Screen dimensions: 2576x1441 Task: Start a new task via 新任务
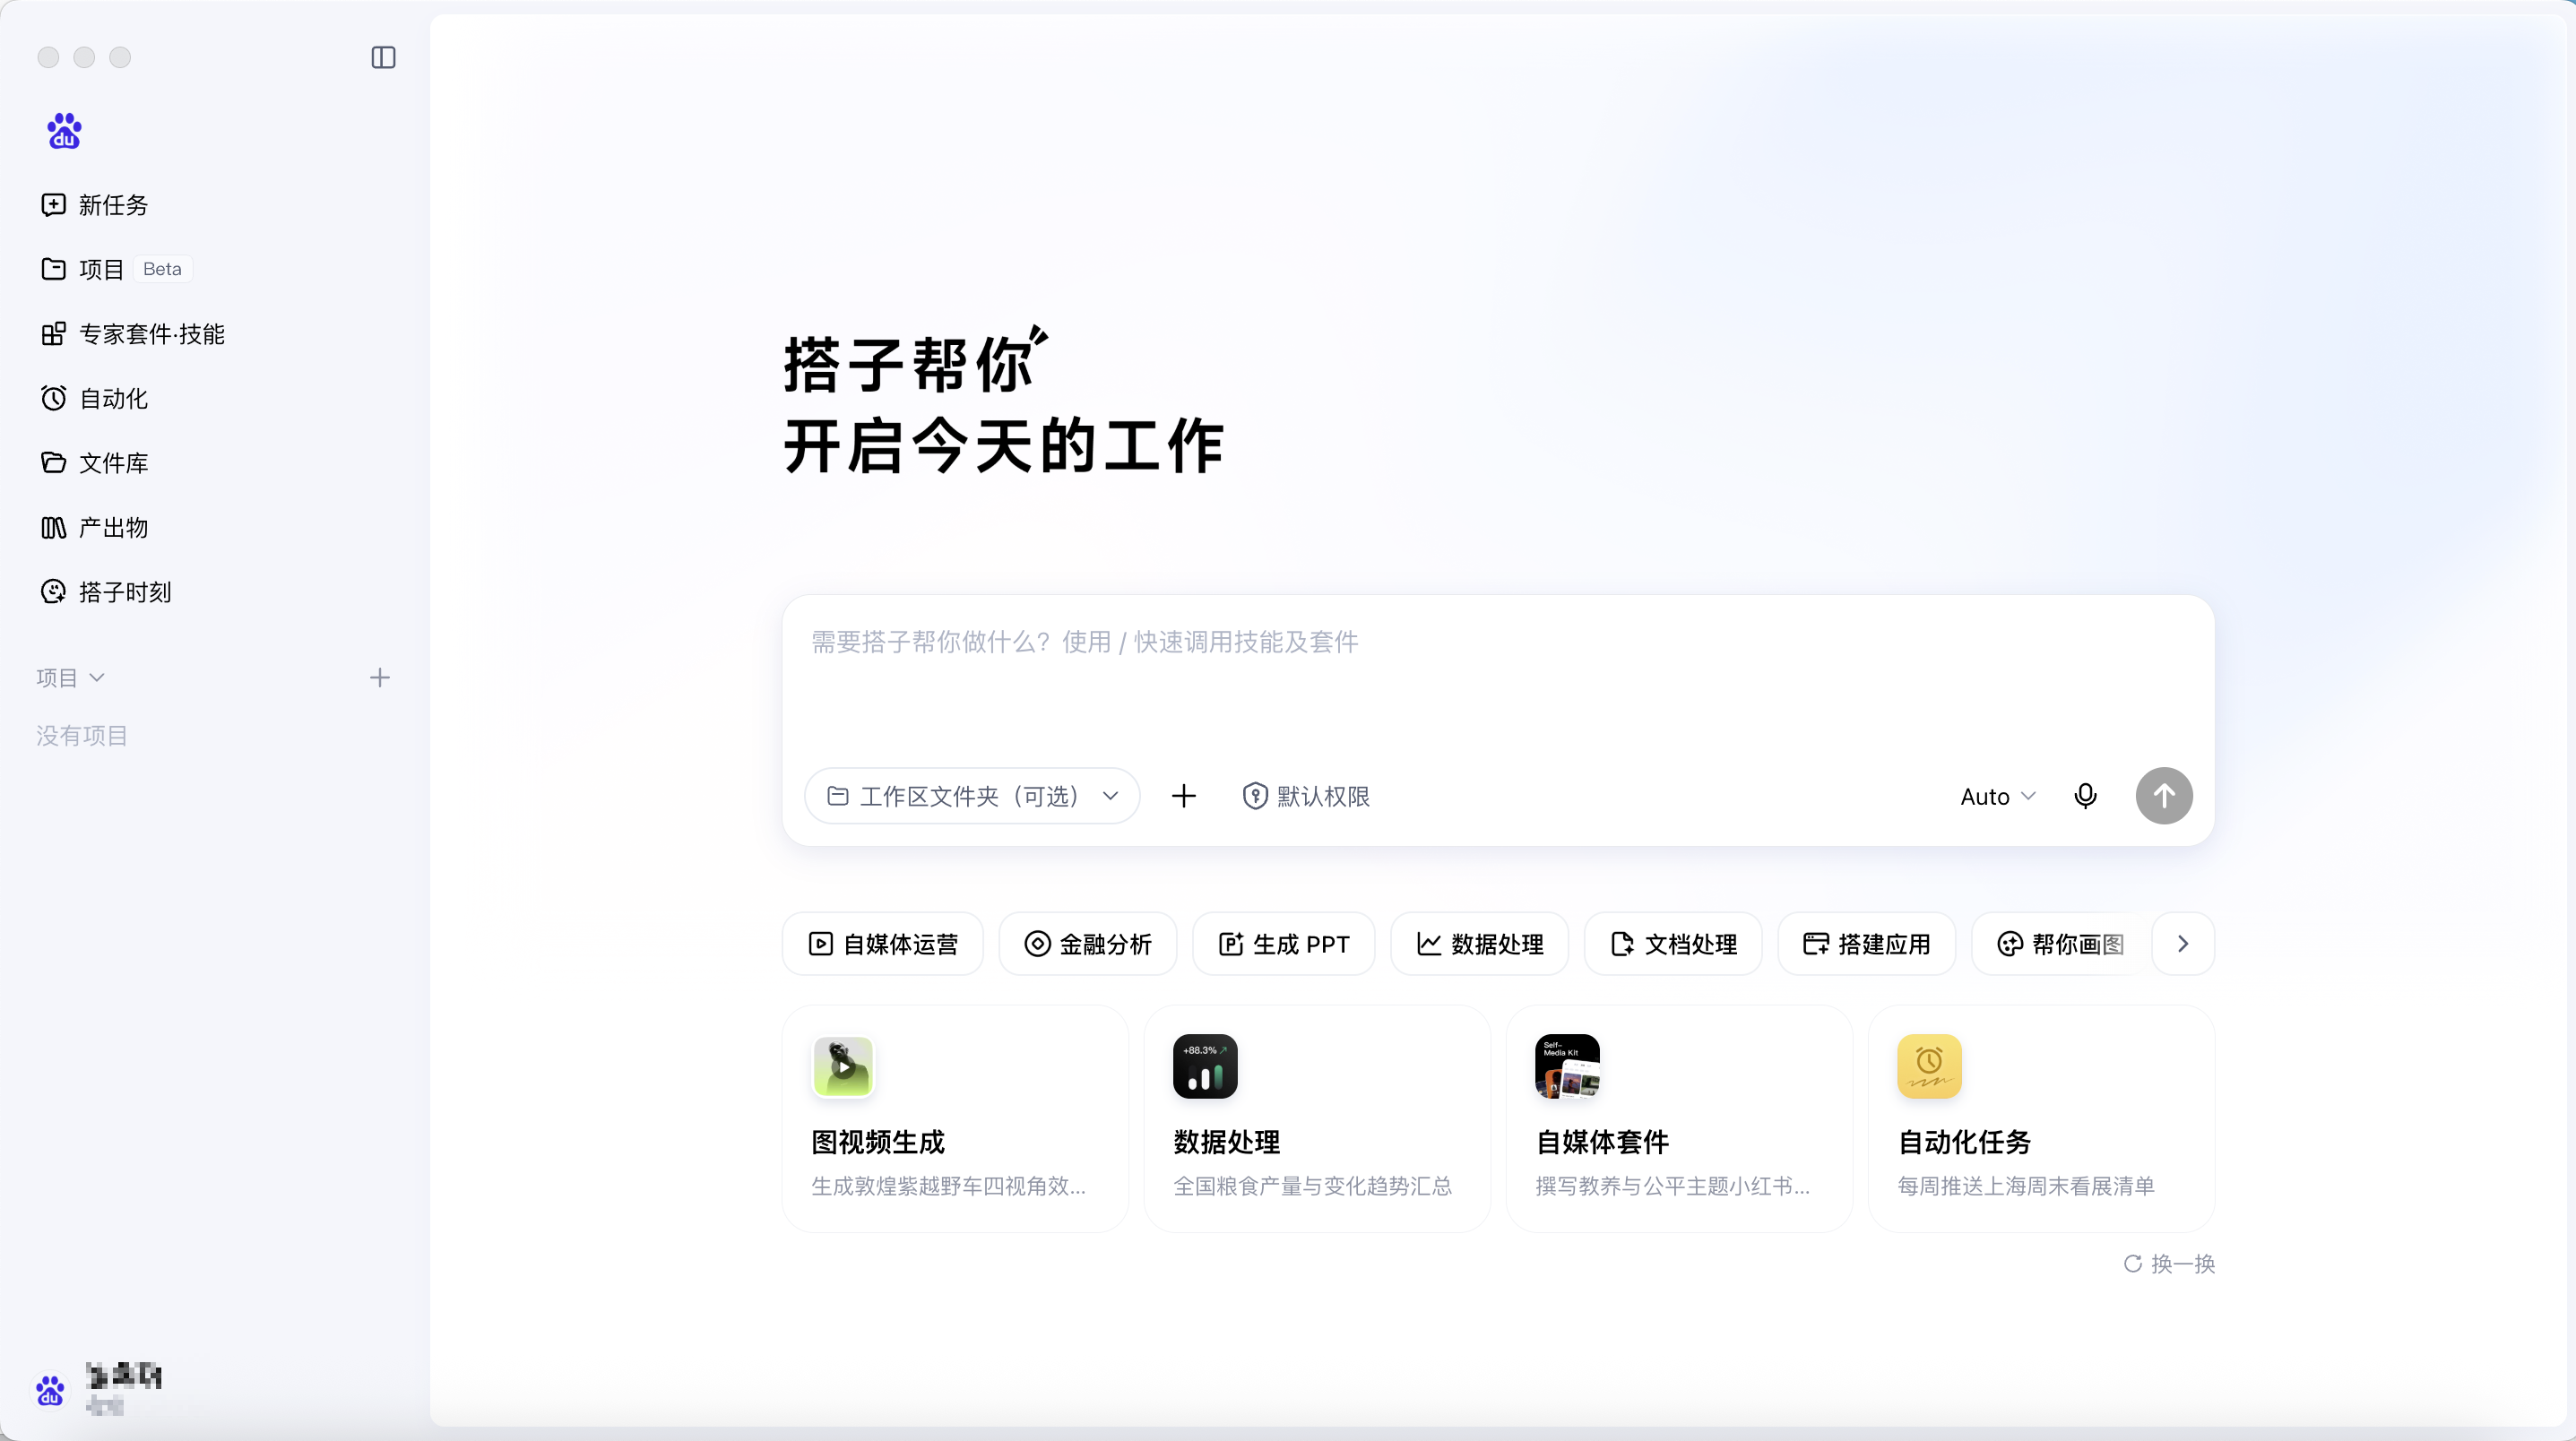click(95, 205)
